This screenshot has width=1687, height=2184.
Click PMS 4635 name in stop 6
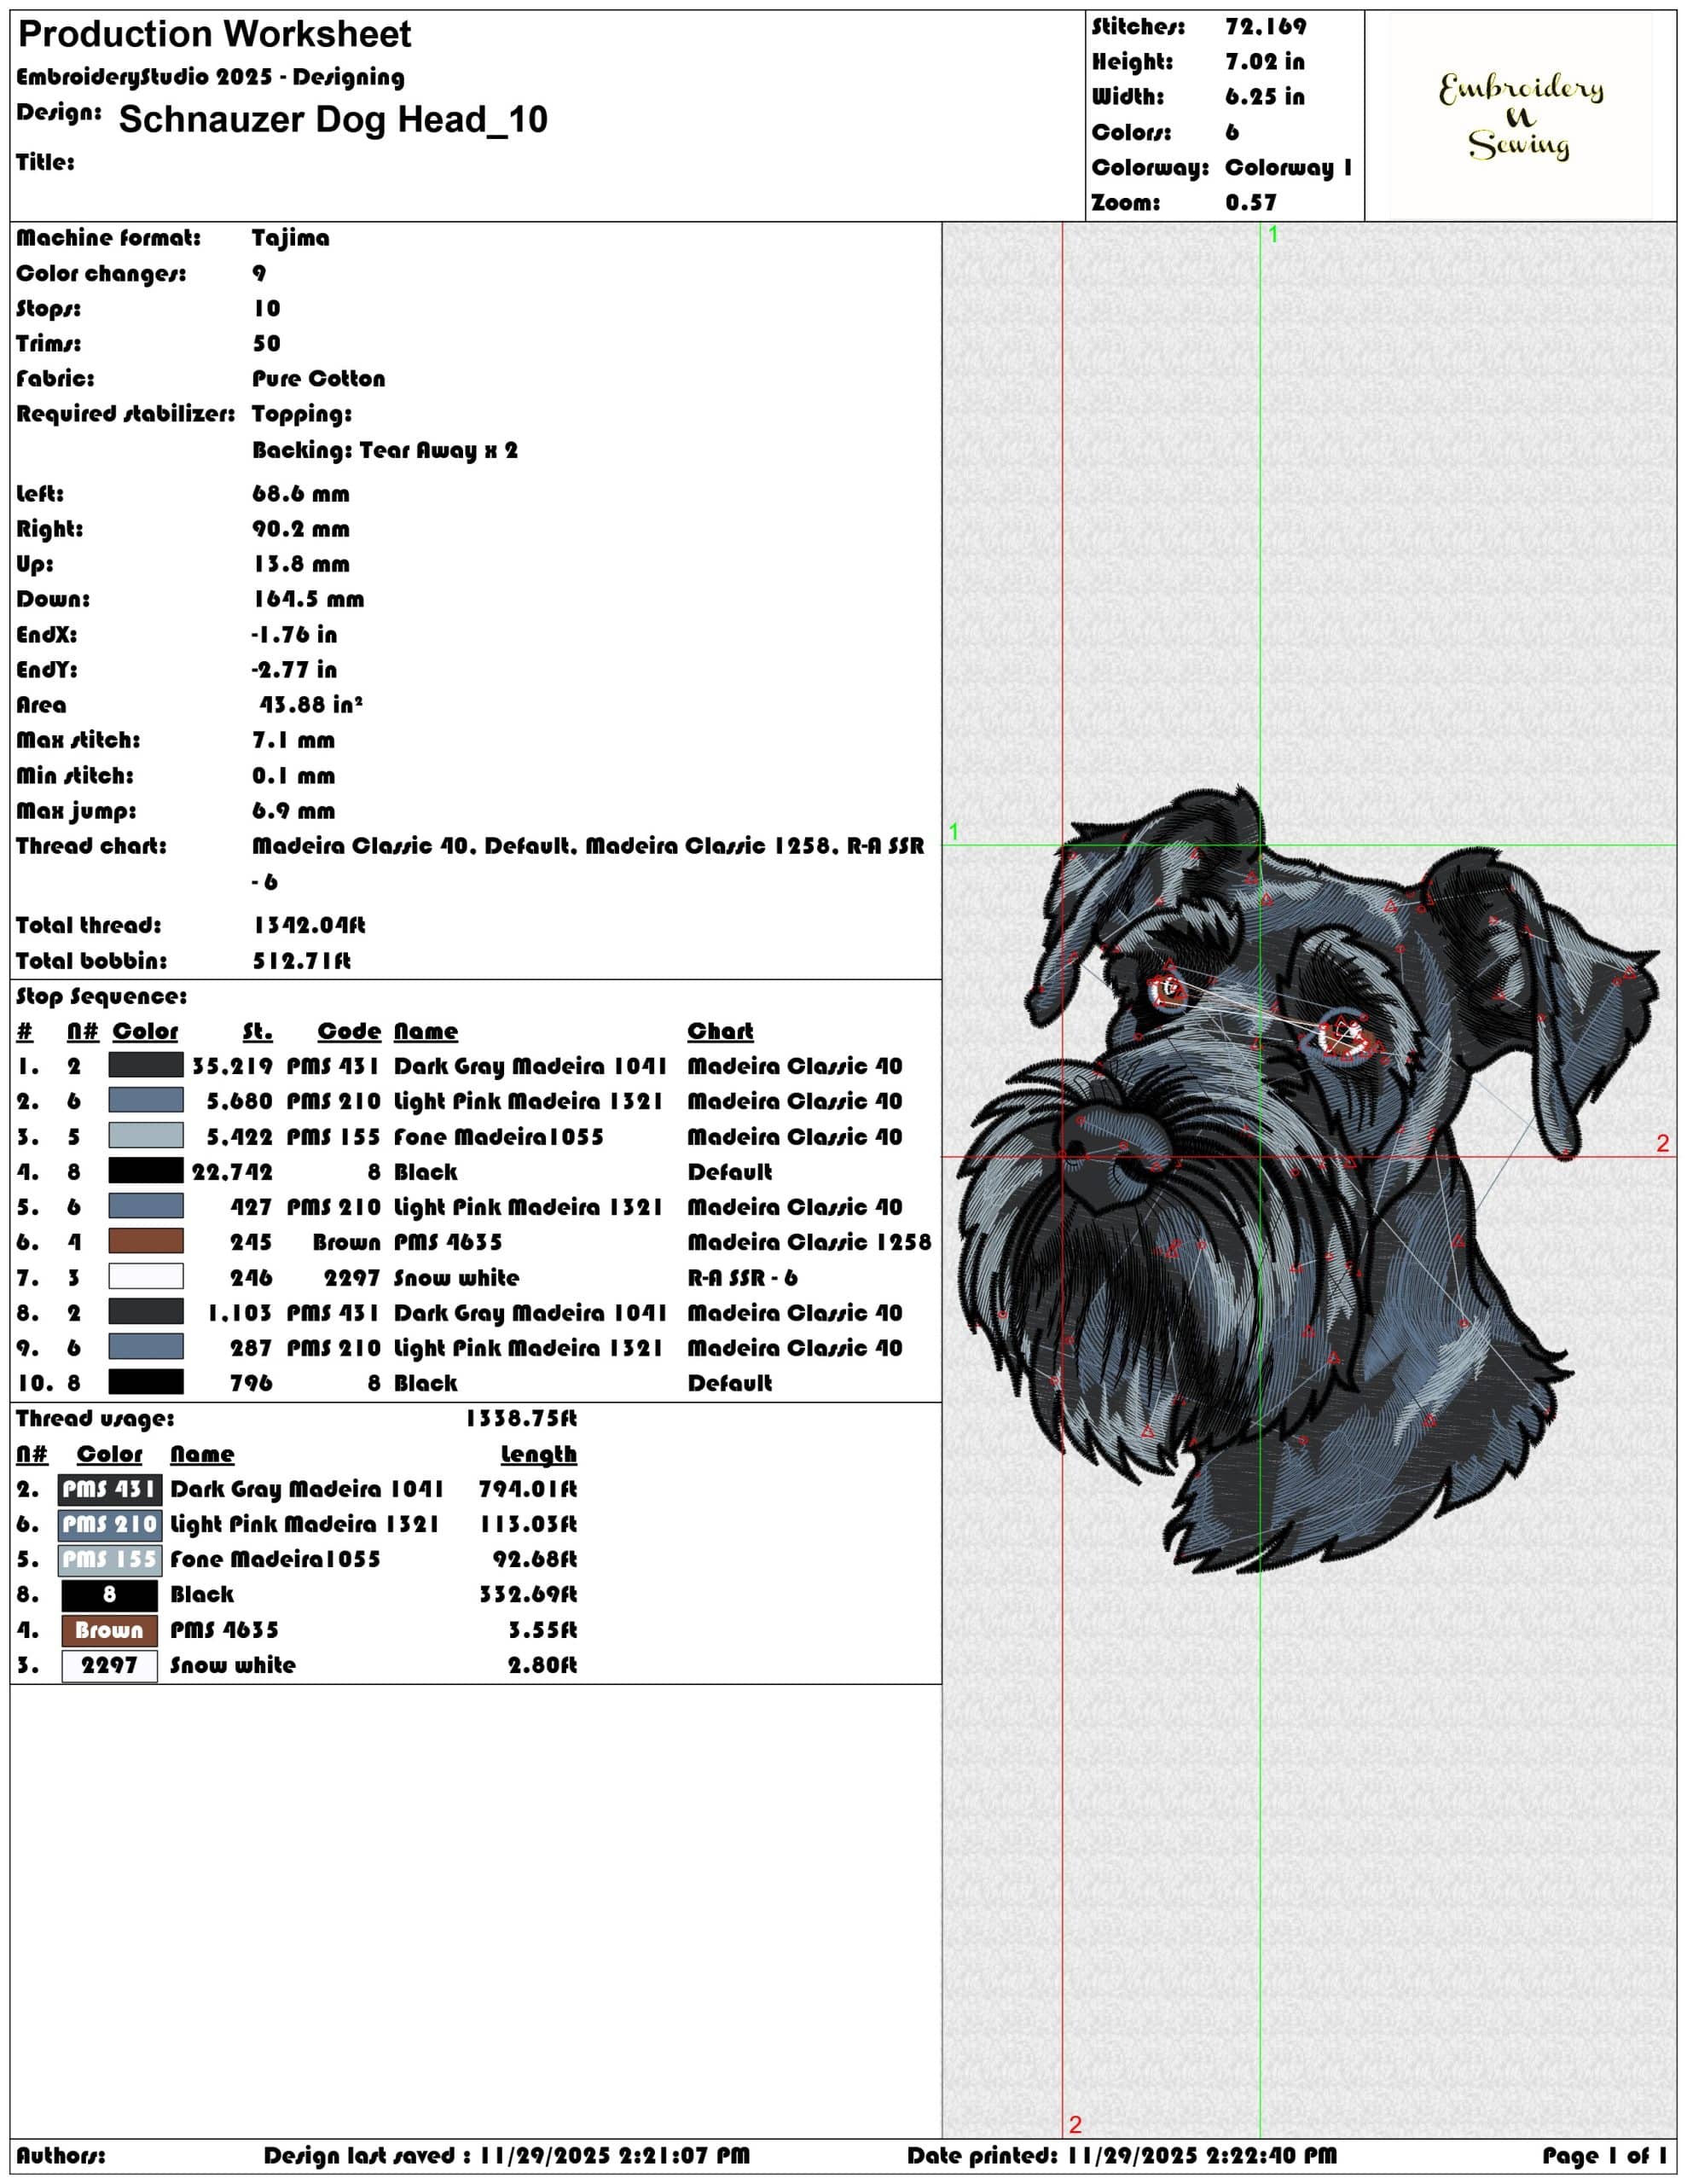point(447,1243)
